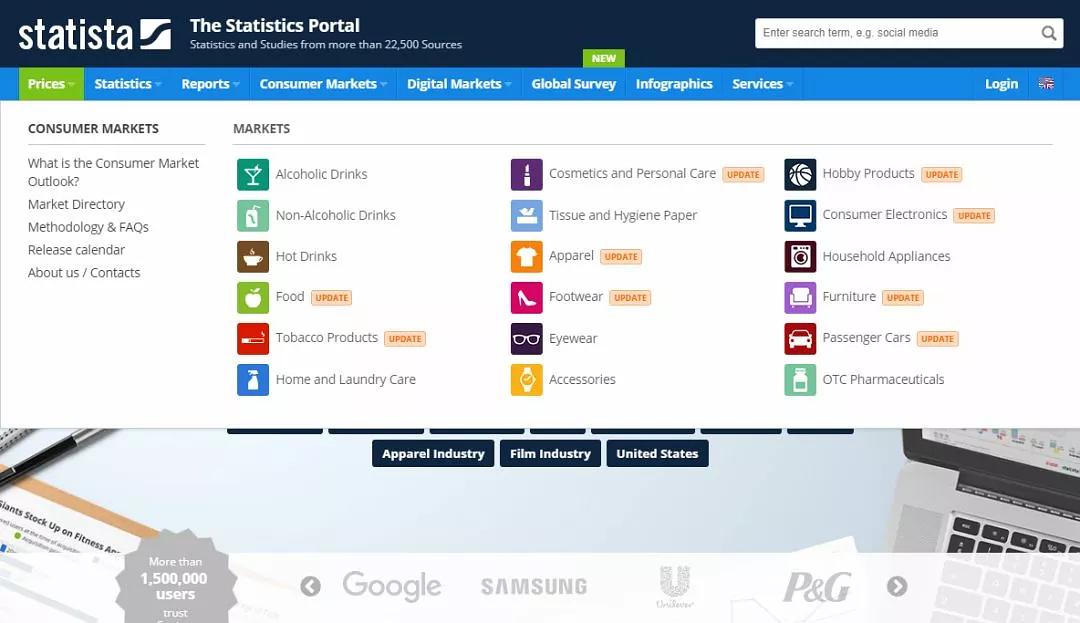Viewport: 1080px width, 623px height.
Task: Click the Alcoholic Drinks cocktail glass icon
Action: pos(253,174)
